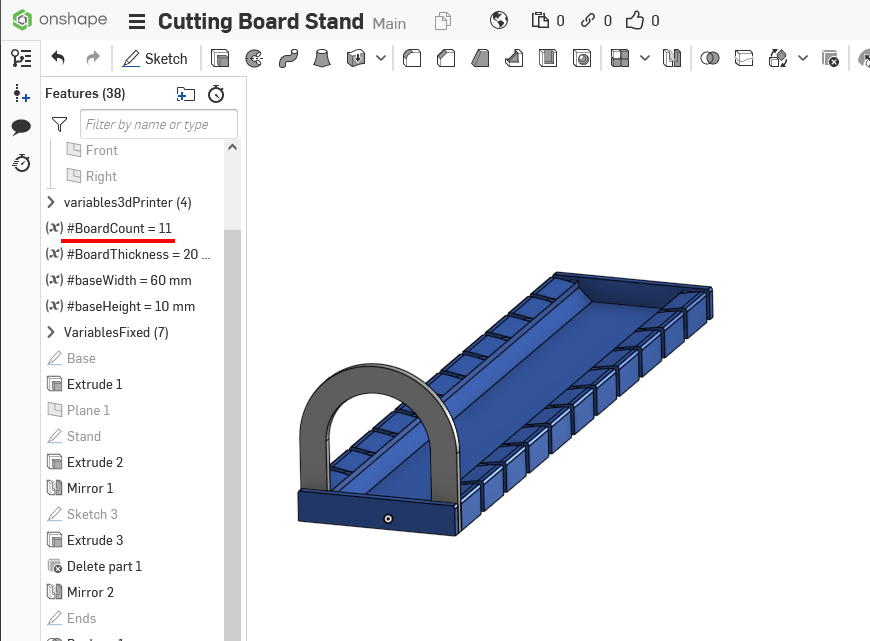Image resolution: width=870 pixels, height=641 pixels.
Task: Toggle the feature list panel icon
Action: click(21, 58)
